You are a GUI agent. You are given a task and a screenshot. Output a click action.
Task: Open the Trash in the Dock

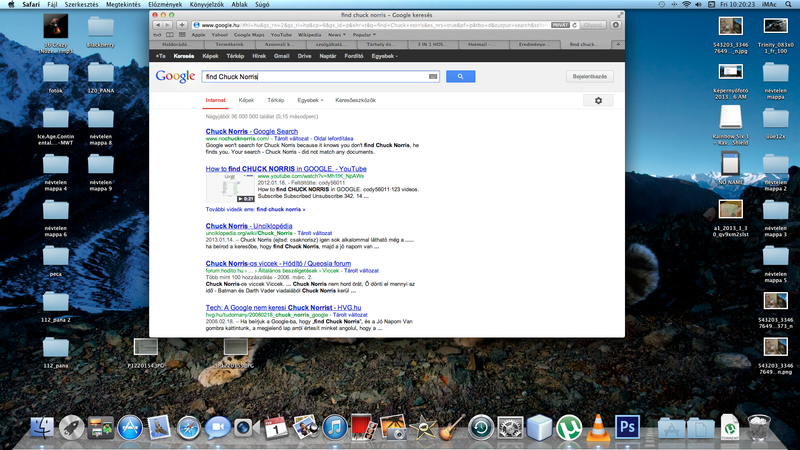pos(759,427)
